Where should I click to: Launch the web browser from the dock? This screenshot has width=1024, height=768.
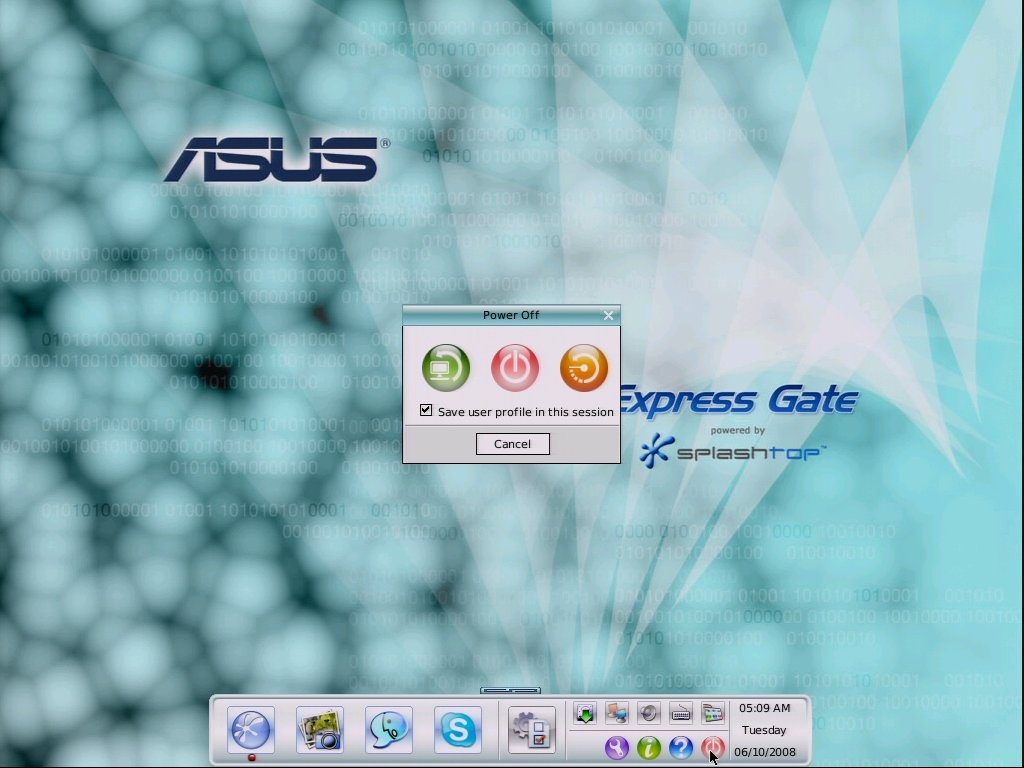[250, 731]
